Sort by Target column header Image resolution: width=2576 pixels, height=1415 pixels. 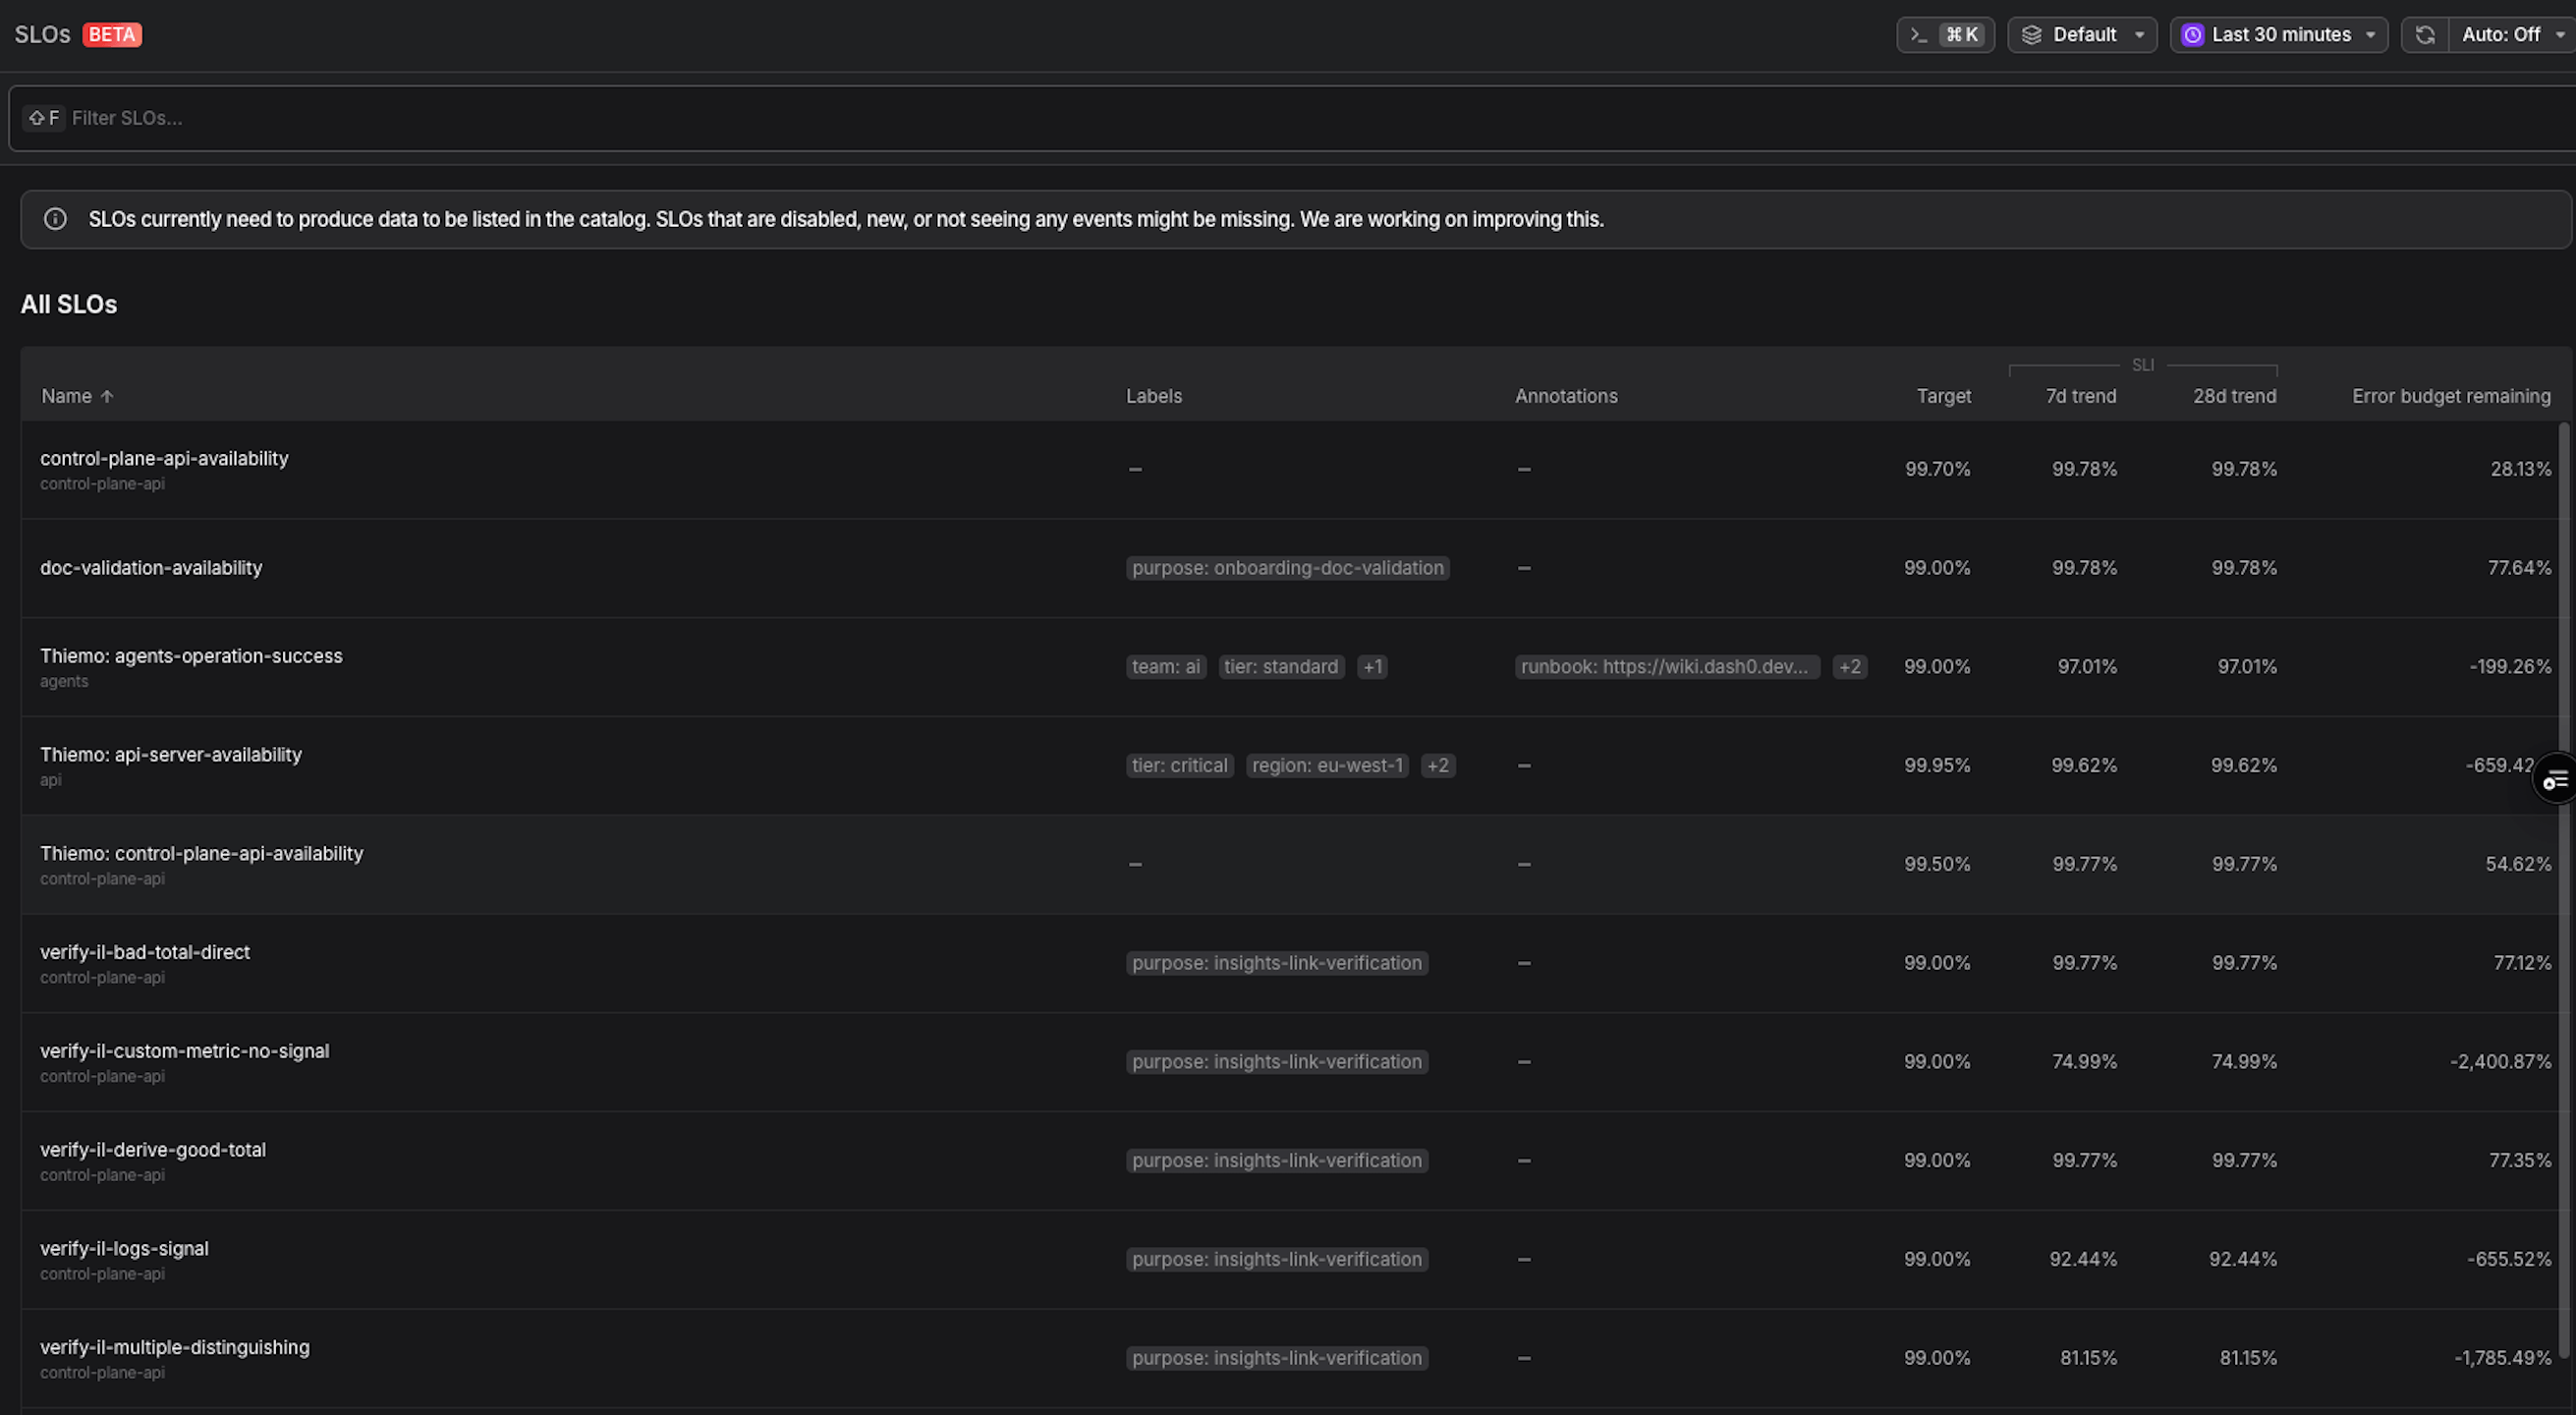[x=1944, y=396]
